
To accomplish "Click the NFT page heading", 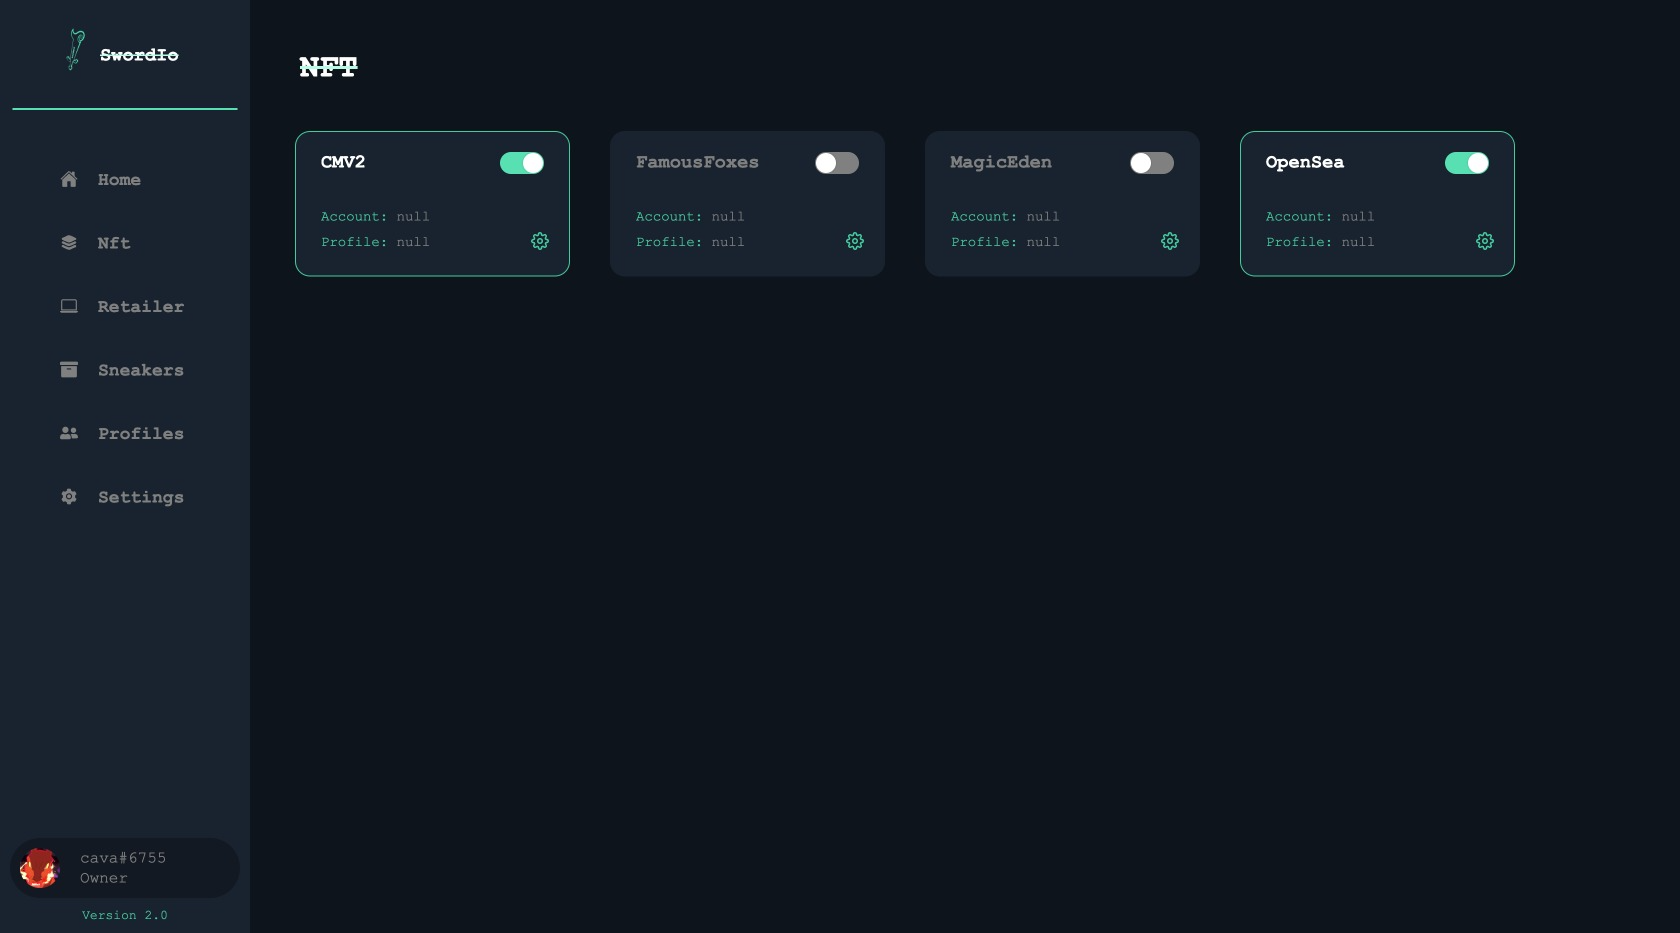I will (x=328, y=67).
